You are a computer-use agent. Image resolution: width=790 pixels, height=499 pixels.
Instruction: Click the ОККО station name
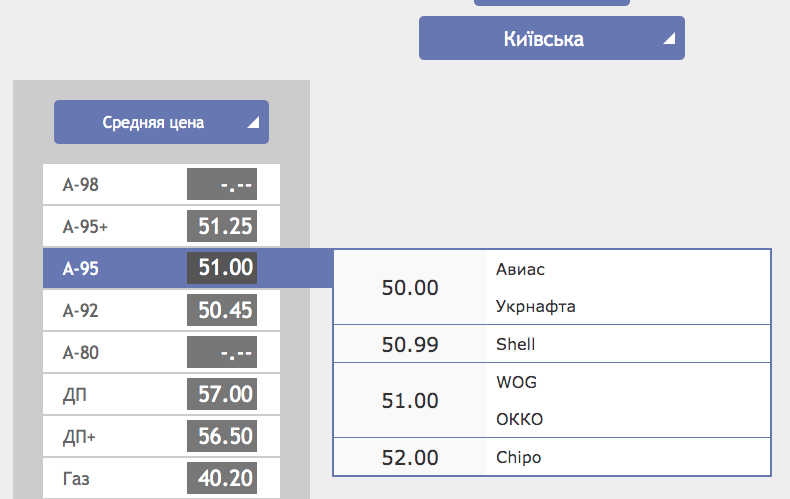click(x=520, y=419)
